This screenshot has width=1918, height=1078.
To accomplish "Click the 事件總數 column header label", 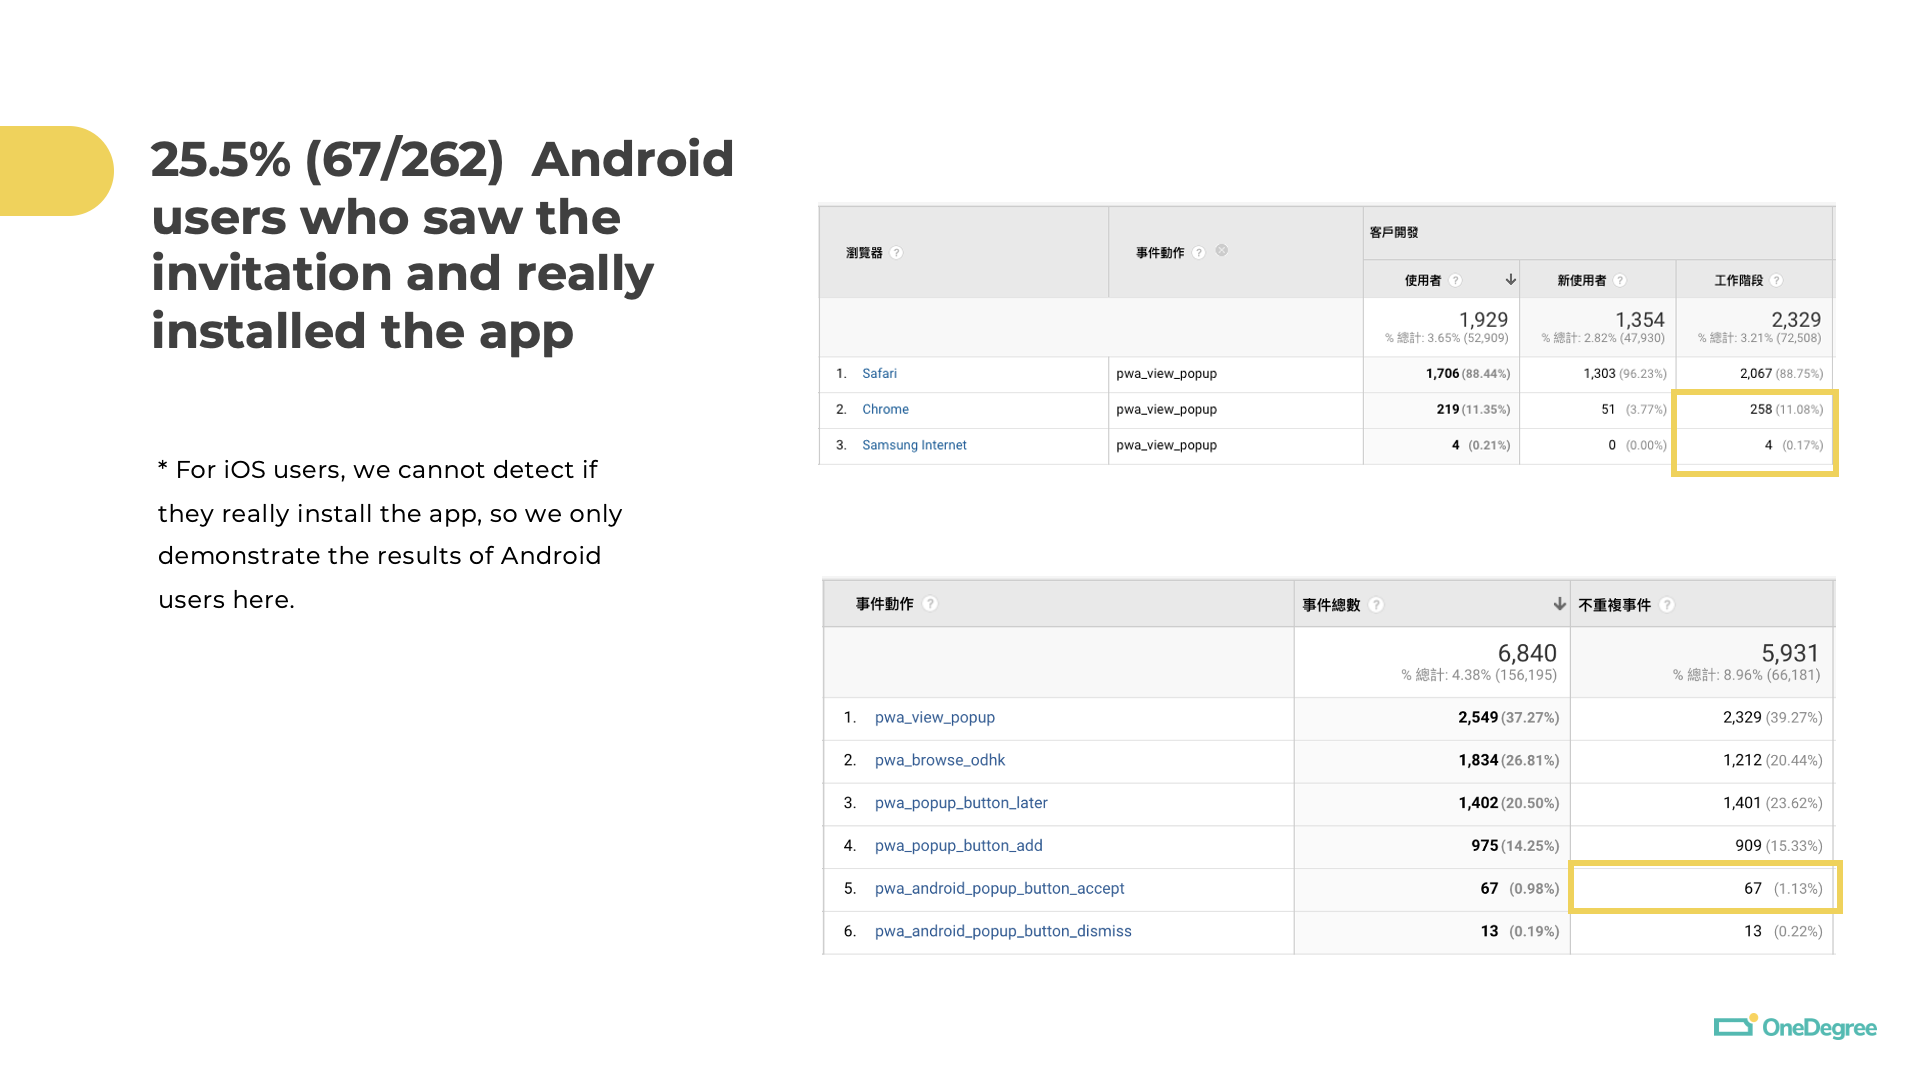I will pos(1331,605).
